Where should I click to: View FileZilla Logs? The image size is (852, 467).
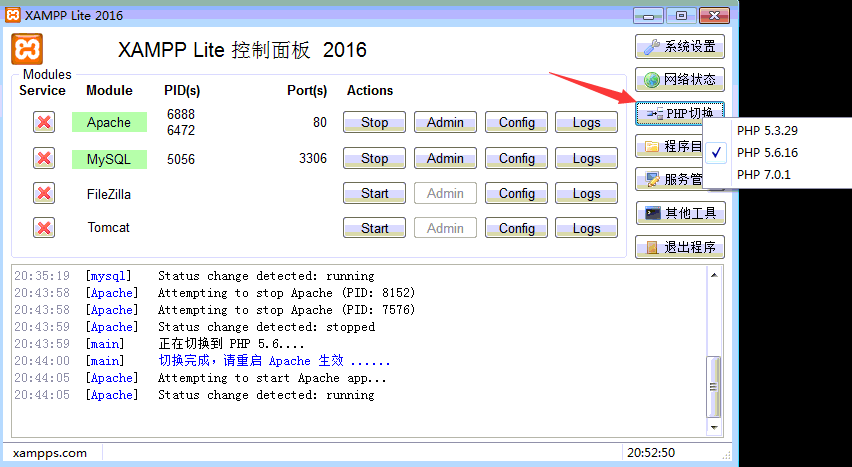point(586,193)
